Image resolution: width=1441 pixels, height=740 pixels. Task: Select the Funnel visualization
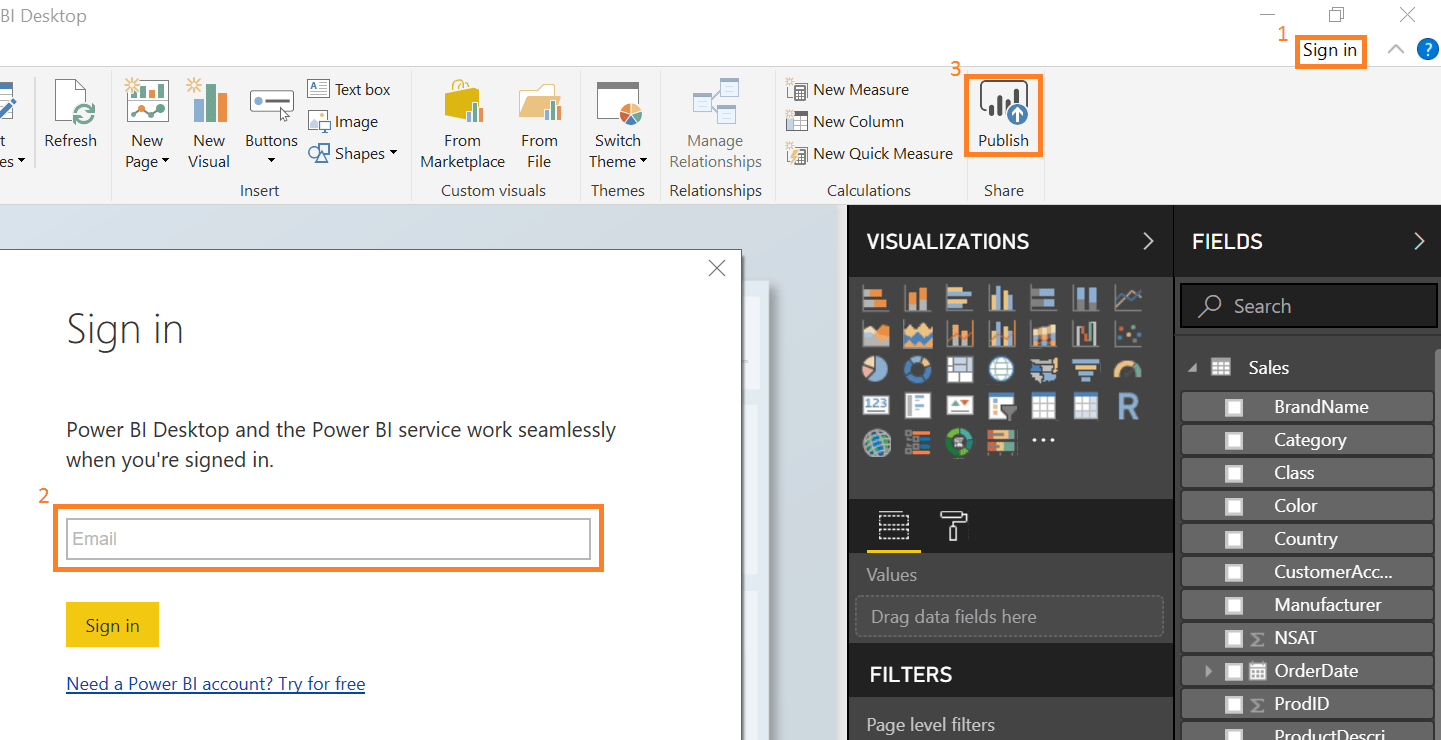coord(1085,370)
